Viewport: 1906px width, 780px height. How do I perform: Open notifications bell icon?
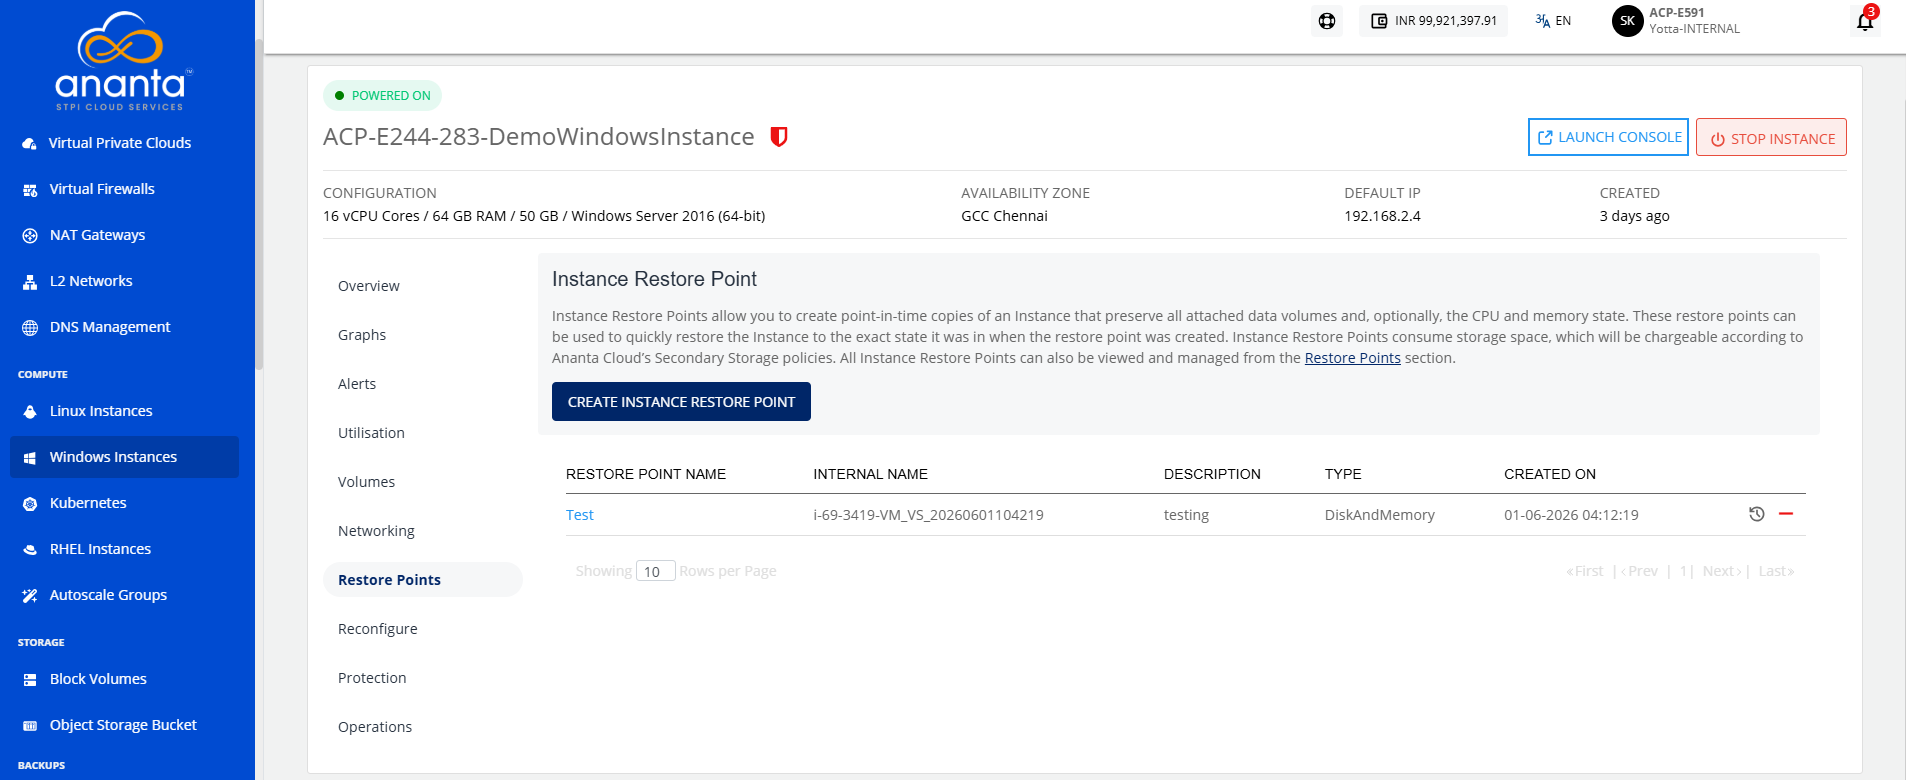click(1865, 21)
